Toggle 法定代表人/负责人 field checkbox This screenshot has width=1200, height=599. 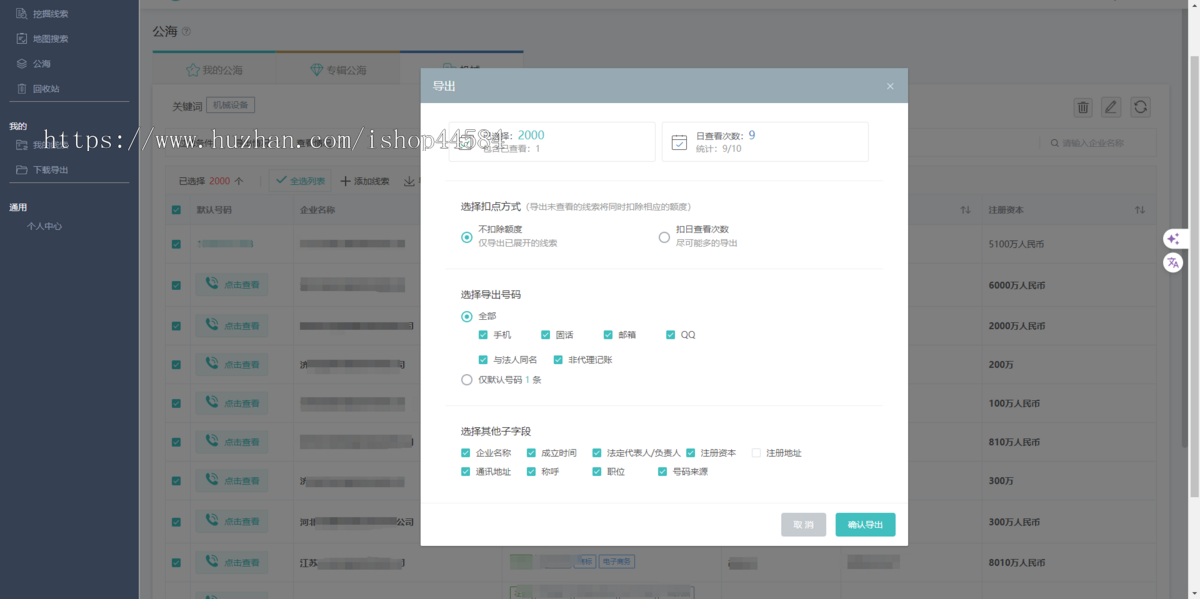(597, 453)
